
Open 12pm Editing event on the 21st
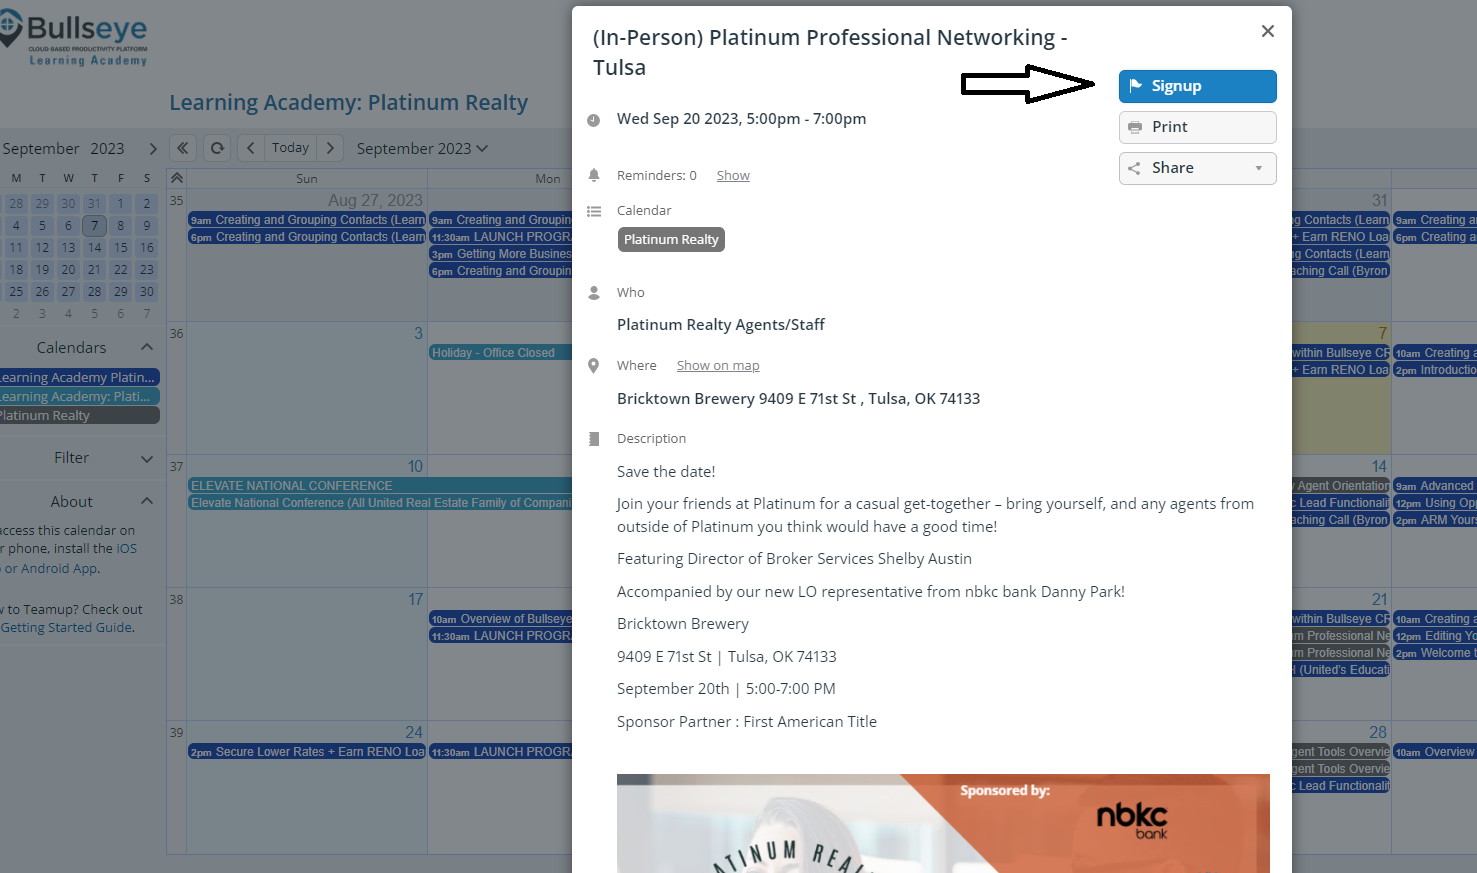pos(1434,636)
